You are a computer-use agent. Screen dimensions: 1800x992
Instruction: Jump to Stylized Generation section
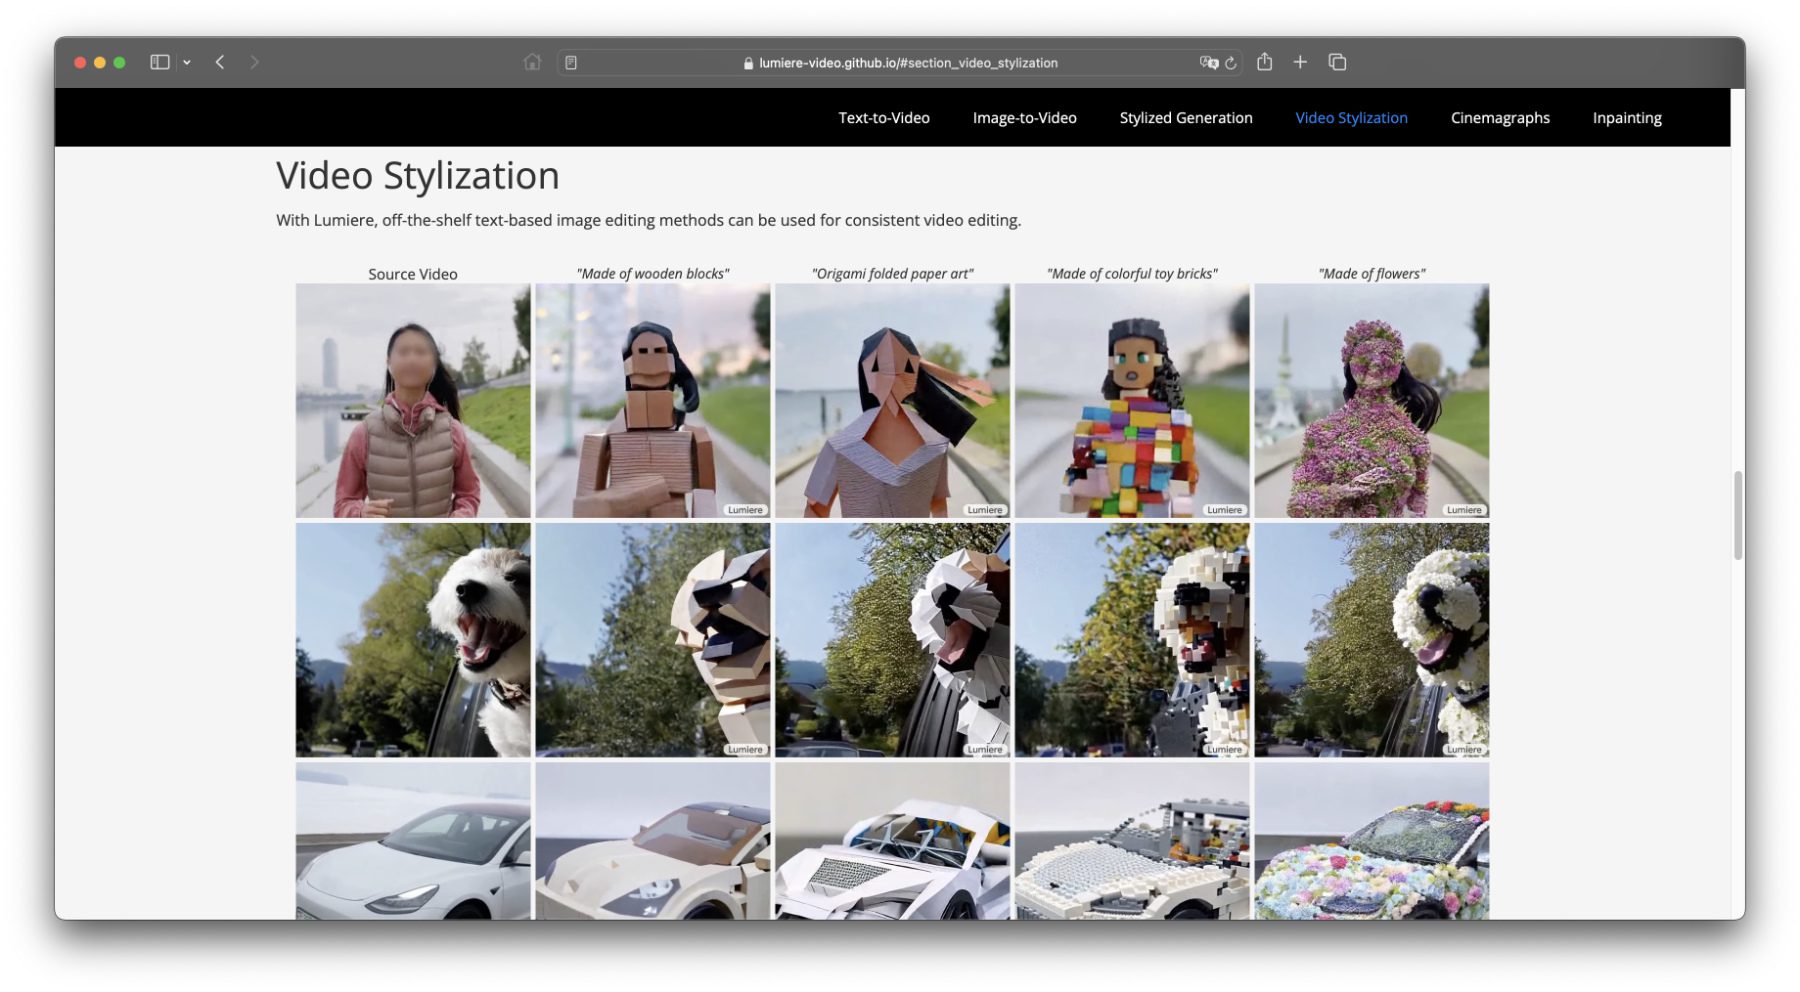[1185, 118]
